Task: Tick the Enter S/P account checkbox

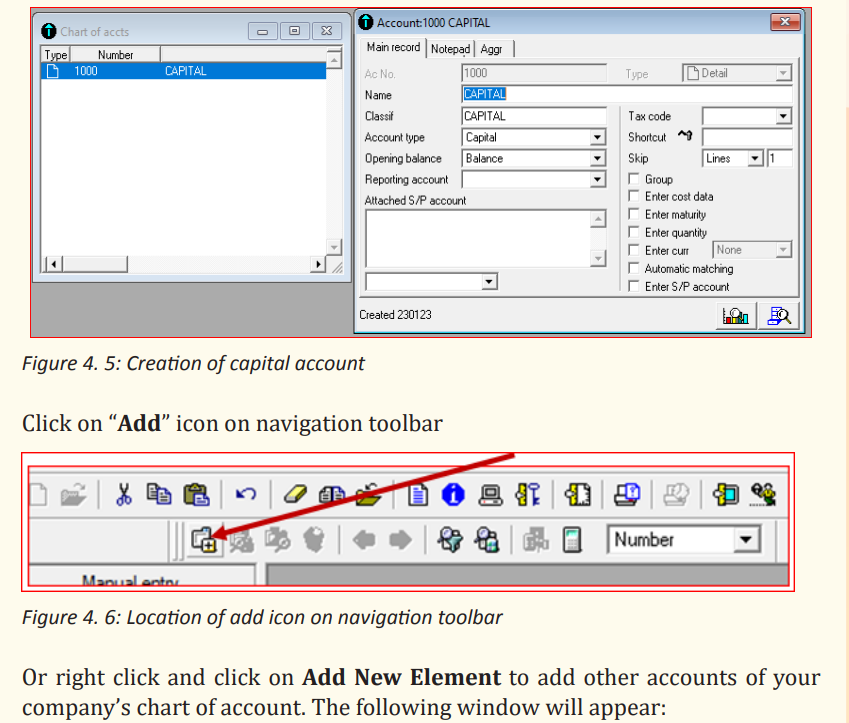Action: click(x=634, y=286)
